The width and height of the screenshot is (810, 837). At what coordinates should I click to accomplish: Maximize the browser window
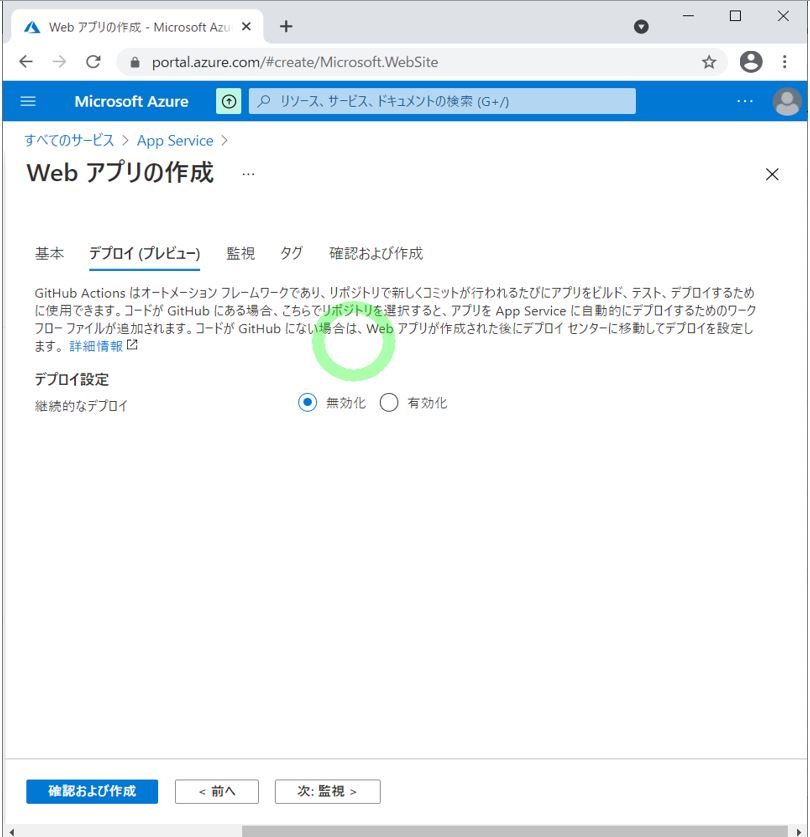point(735,16)
